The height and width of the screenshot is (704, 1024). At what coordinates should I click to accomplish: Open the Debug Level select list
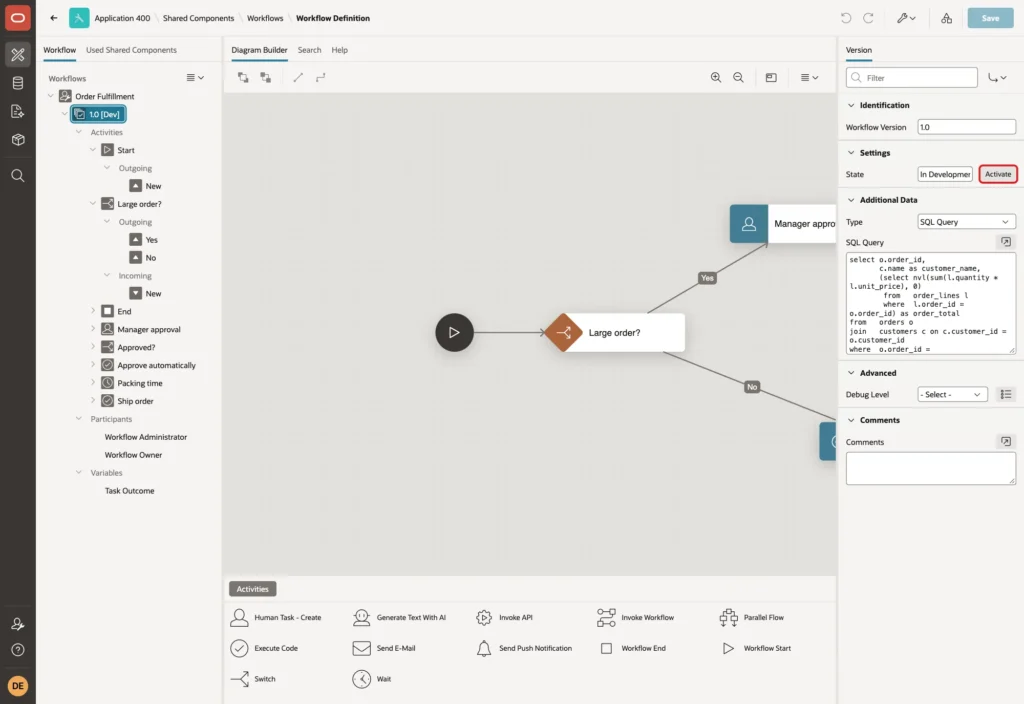[x=952, y=394]
